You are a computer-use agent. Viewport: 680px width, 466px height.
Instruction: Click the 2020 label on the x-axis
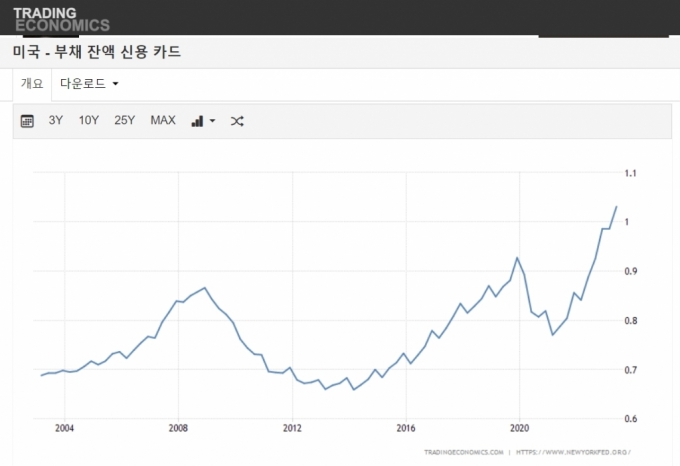[520, 429]
